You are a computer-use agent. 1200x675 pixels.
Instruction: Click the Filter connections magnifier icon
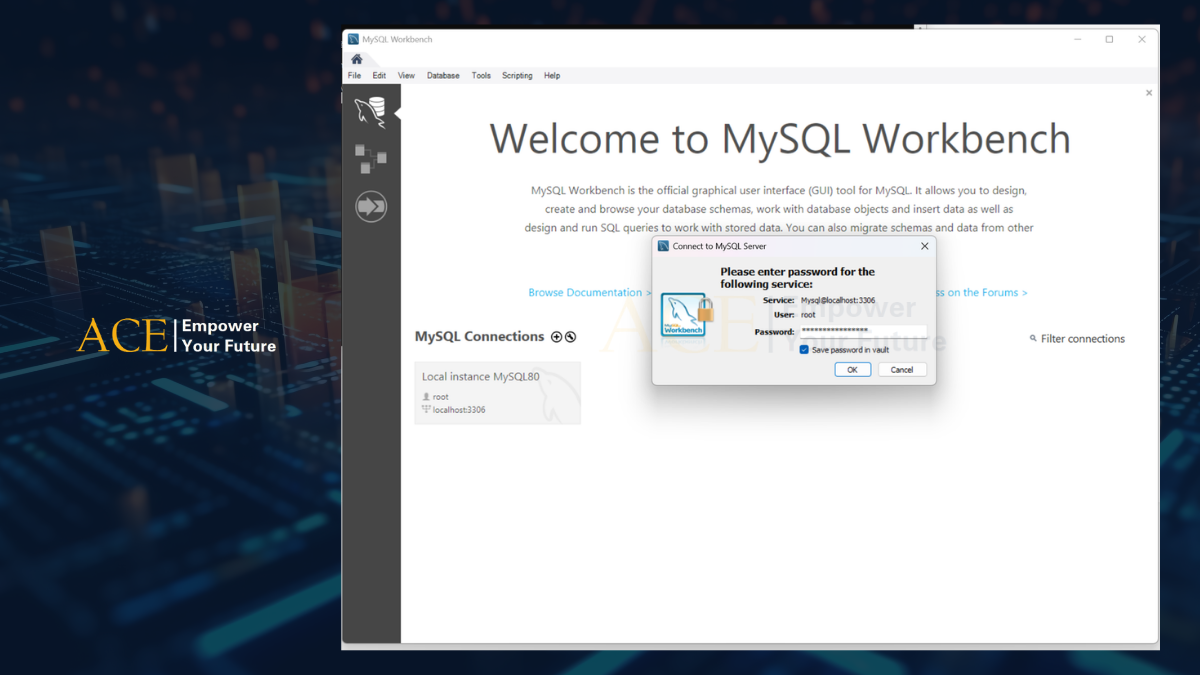(1034, 338)
